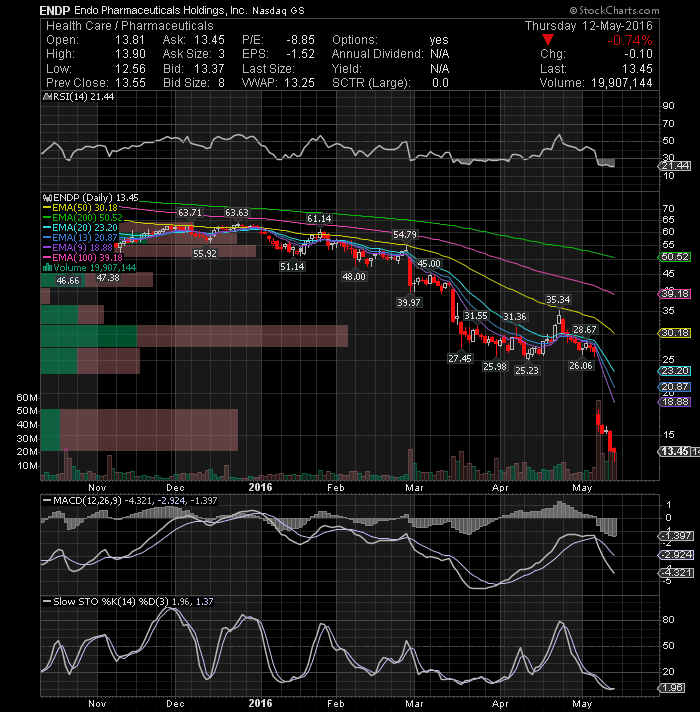
Task: Click the 63.71 price peak label
Action: coord(189,213)
